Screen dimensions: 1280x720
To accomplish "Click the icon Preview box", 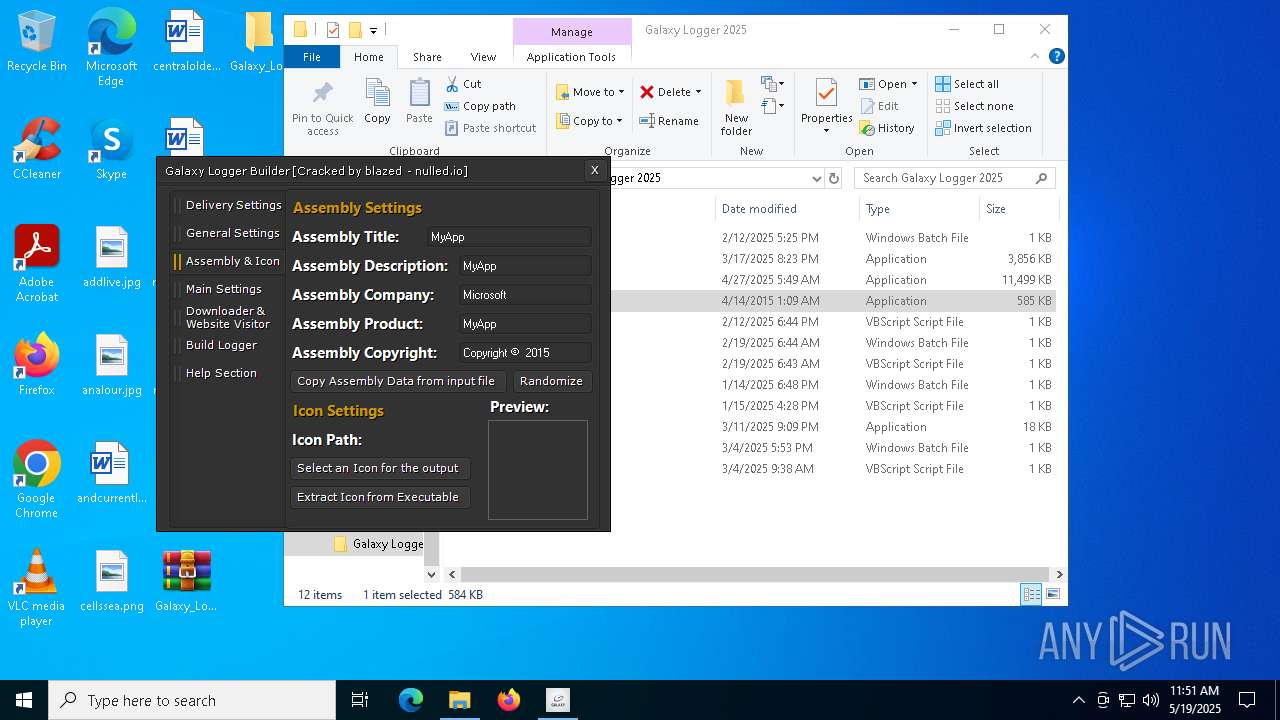I will (538, 470).
